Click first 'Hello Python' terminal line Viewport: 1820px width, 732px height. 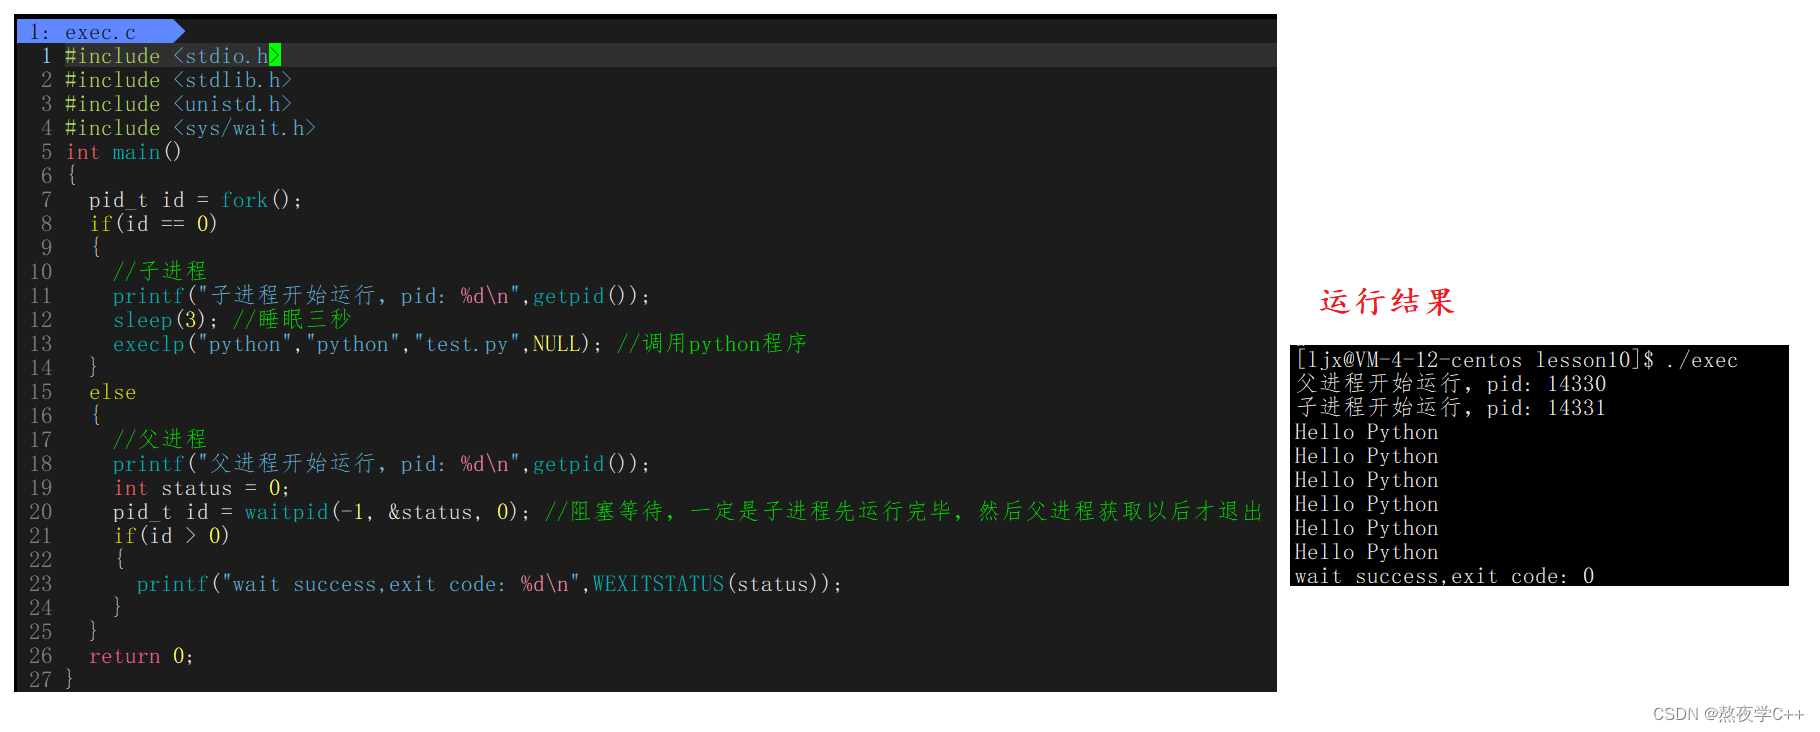[1366, 432]
